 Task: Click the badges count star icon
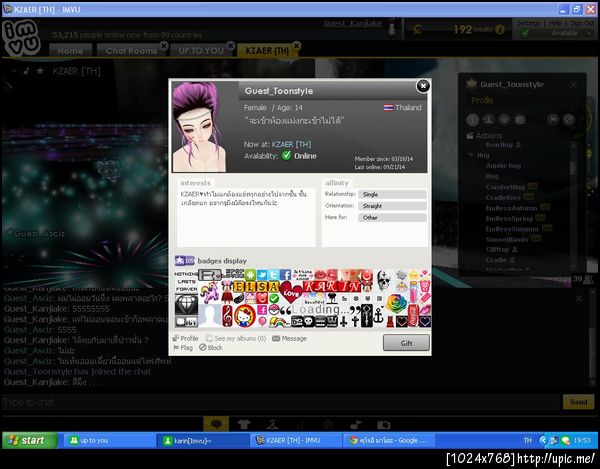pos(184,261)
